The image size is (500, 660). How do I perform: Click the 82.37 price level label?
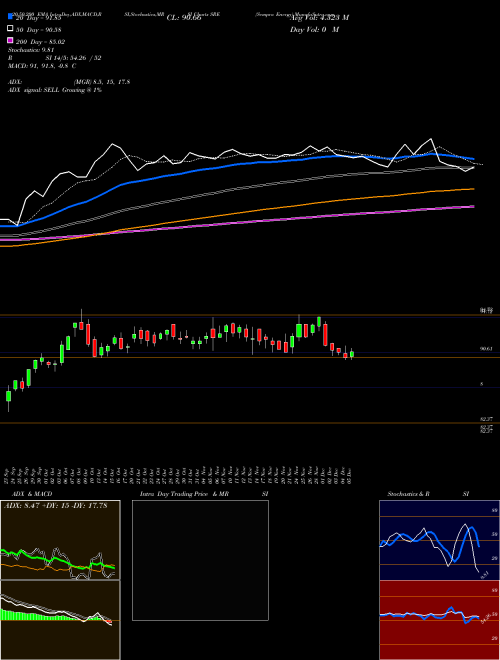(x=487, y=419)
